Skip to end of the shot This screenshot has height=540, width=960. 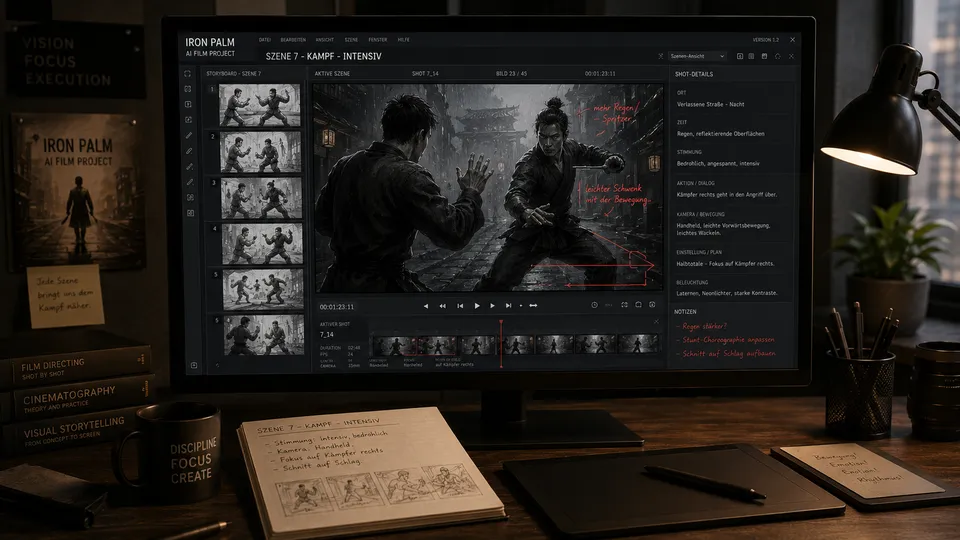[508, 306]
